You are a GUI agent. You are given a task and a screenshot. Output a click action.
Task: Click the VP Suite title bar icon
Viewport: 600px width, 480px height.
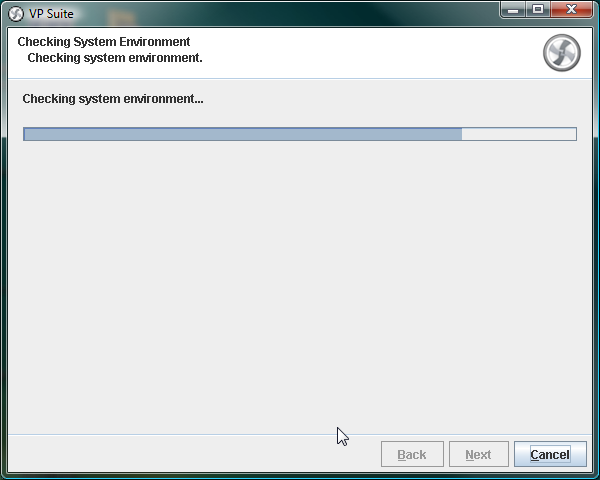coord(16,14)
